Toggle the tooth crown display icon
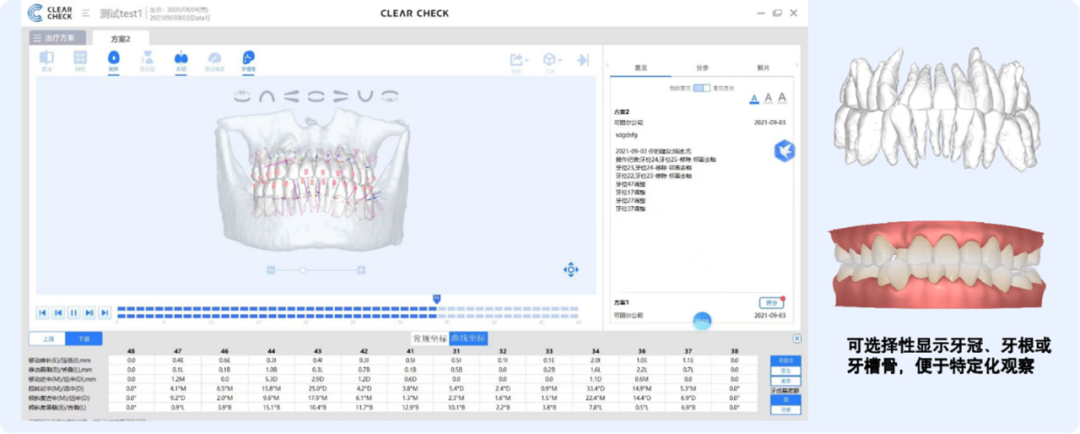Image resolution: width=1080 pixels, height=434 pixels. pos(113,60)
